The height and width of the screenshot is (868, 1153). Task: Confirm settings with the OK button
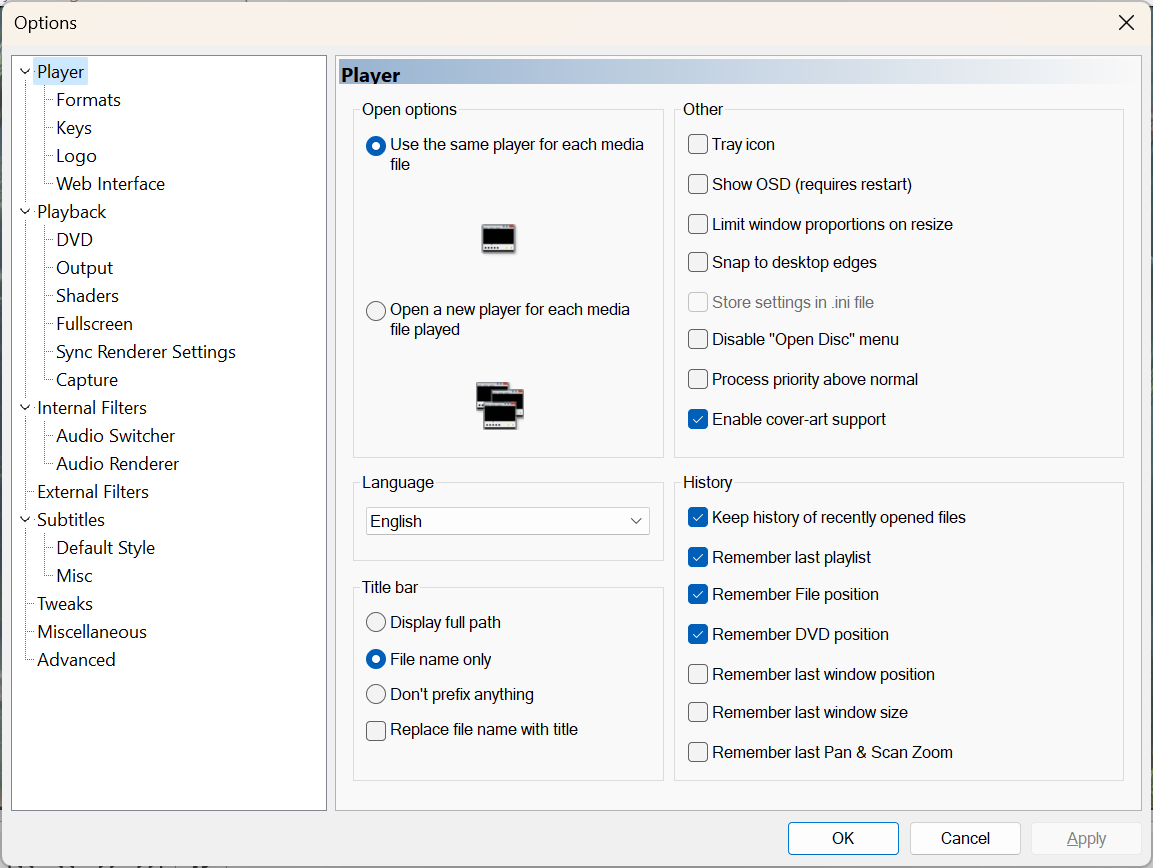click(x=842, y=838)
